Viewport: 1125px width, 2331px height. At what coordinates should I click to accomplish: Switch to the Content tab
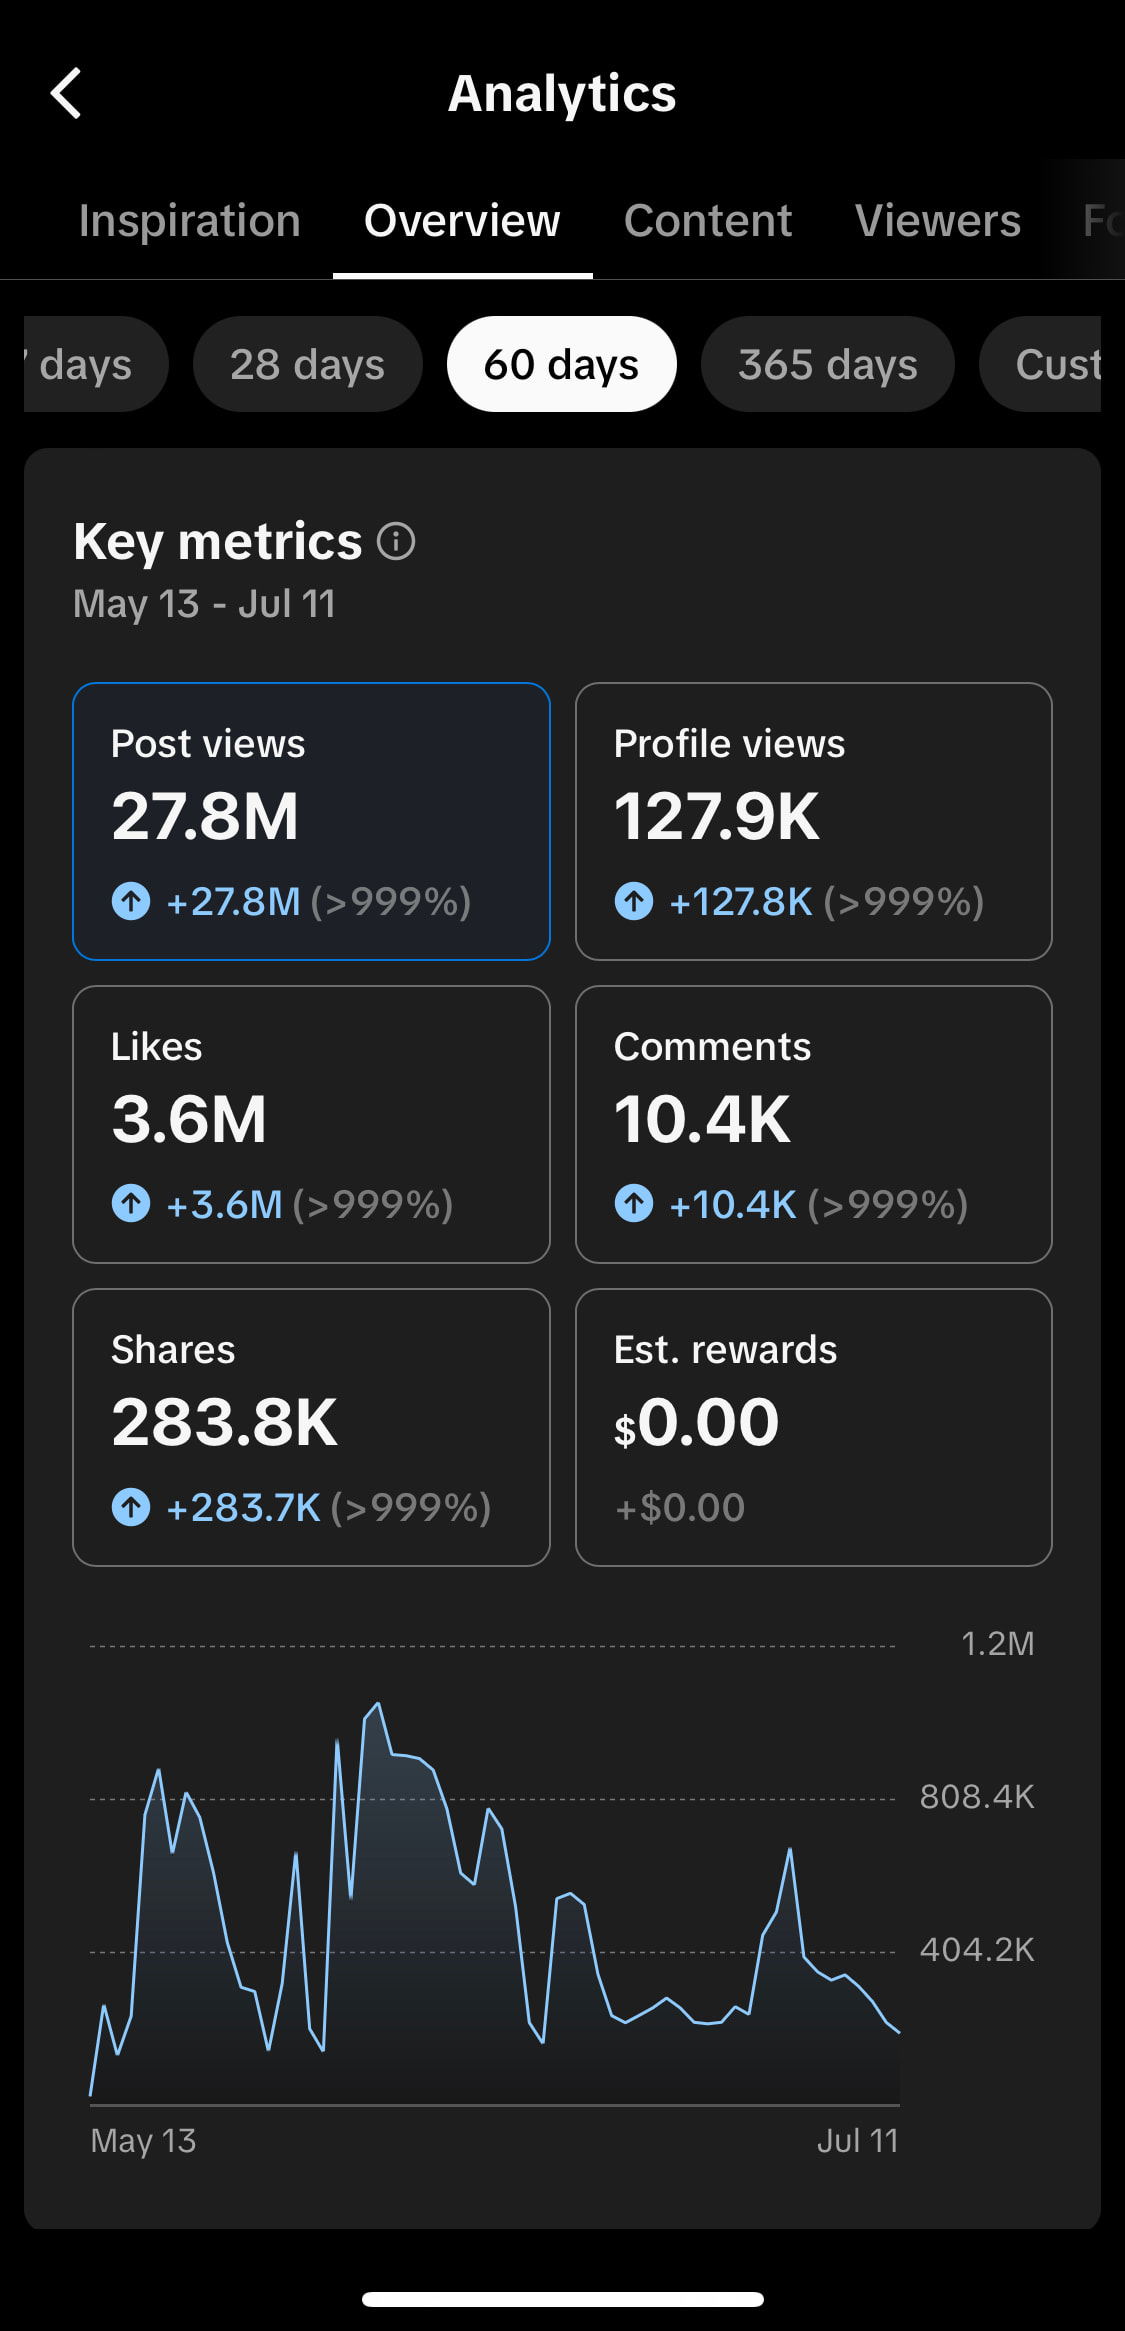click(708, 220)
